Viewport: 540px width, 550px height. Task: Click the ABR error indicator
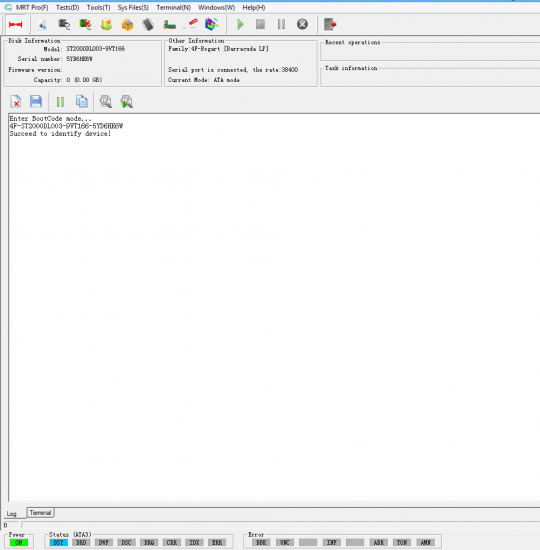coord(379,542)
